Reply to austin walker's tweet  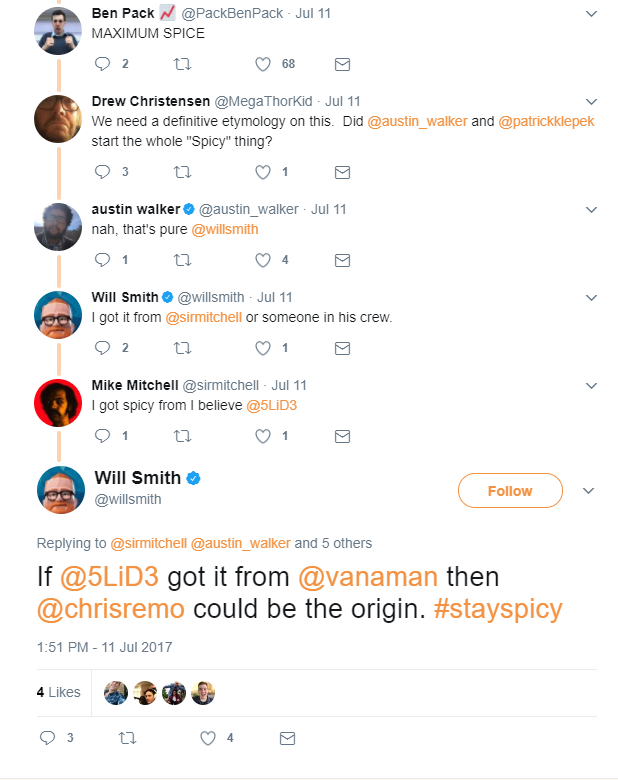tap(101, 260)
